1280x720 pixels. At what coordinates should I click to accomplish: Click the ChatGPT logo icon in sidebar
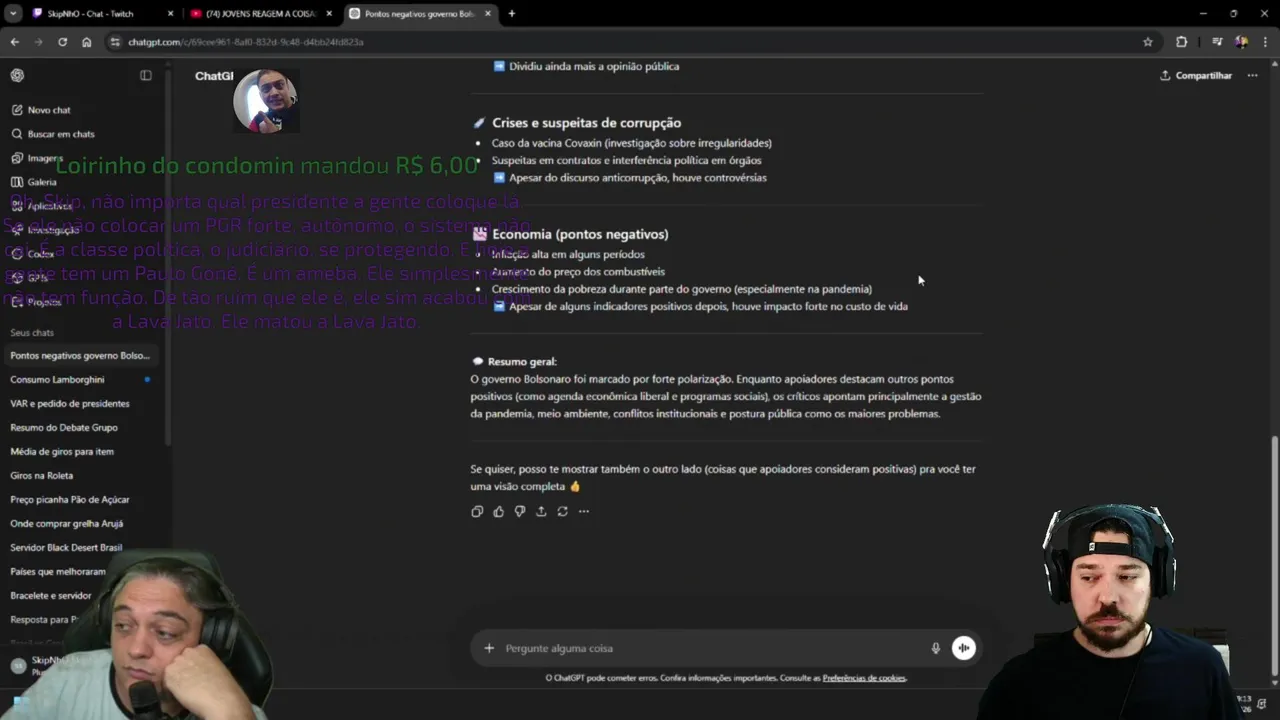[x=17, y=75]
